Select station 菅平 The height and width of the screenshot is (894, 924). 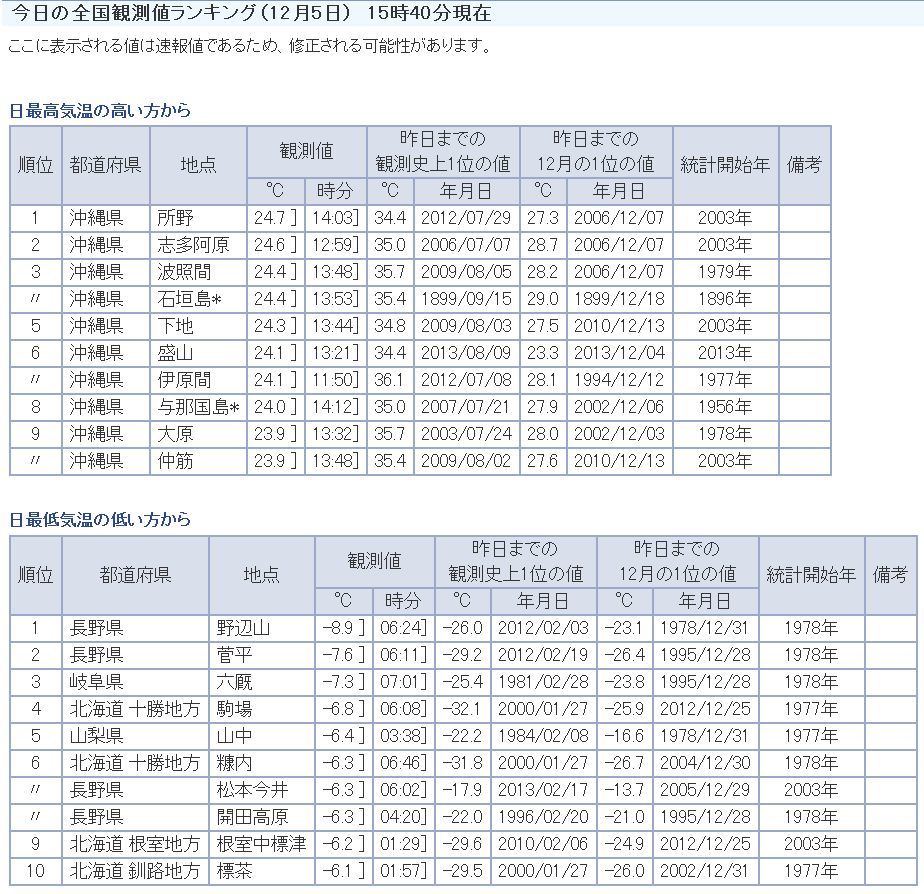click(234, 655)
